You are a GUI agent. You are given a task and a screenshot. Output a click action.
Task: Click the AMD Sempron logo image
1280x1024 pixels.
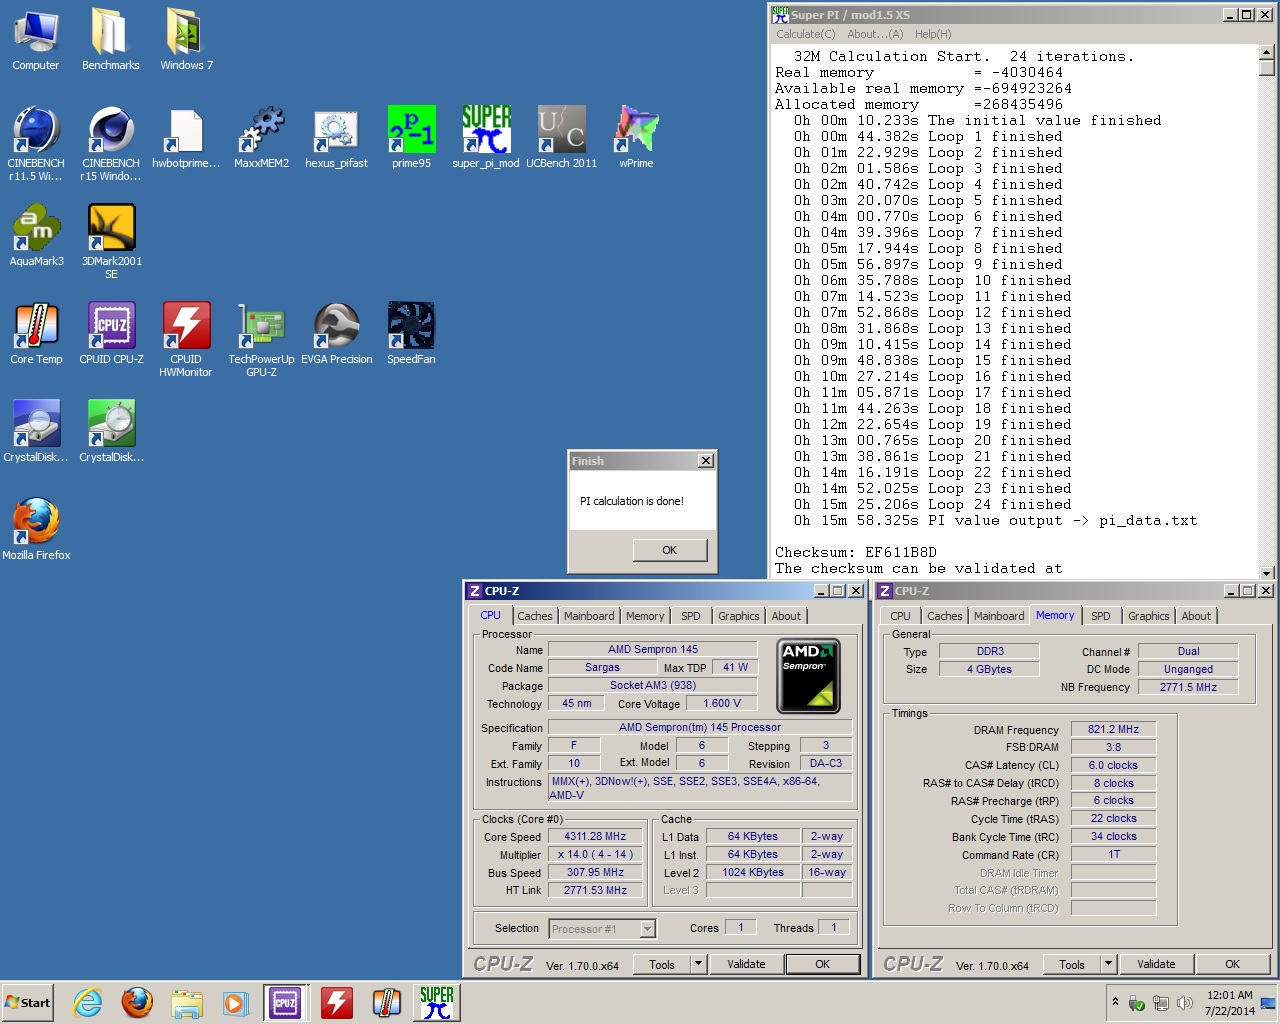(808, 676)
